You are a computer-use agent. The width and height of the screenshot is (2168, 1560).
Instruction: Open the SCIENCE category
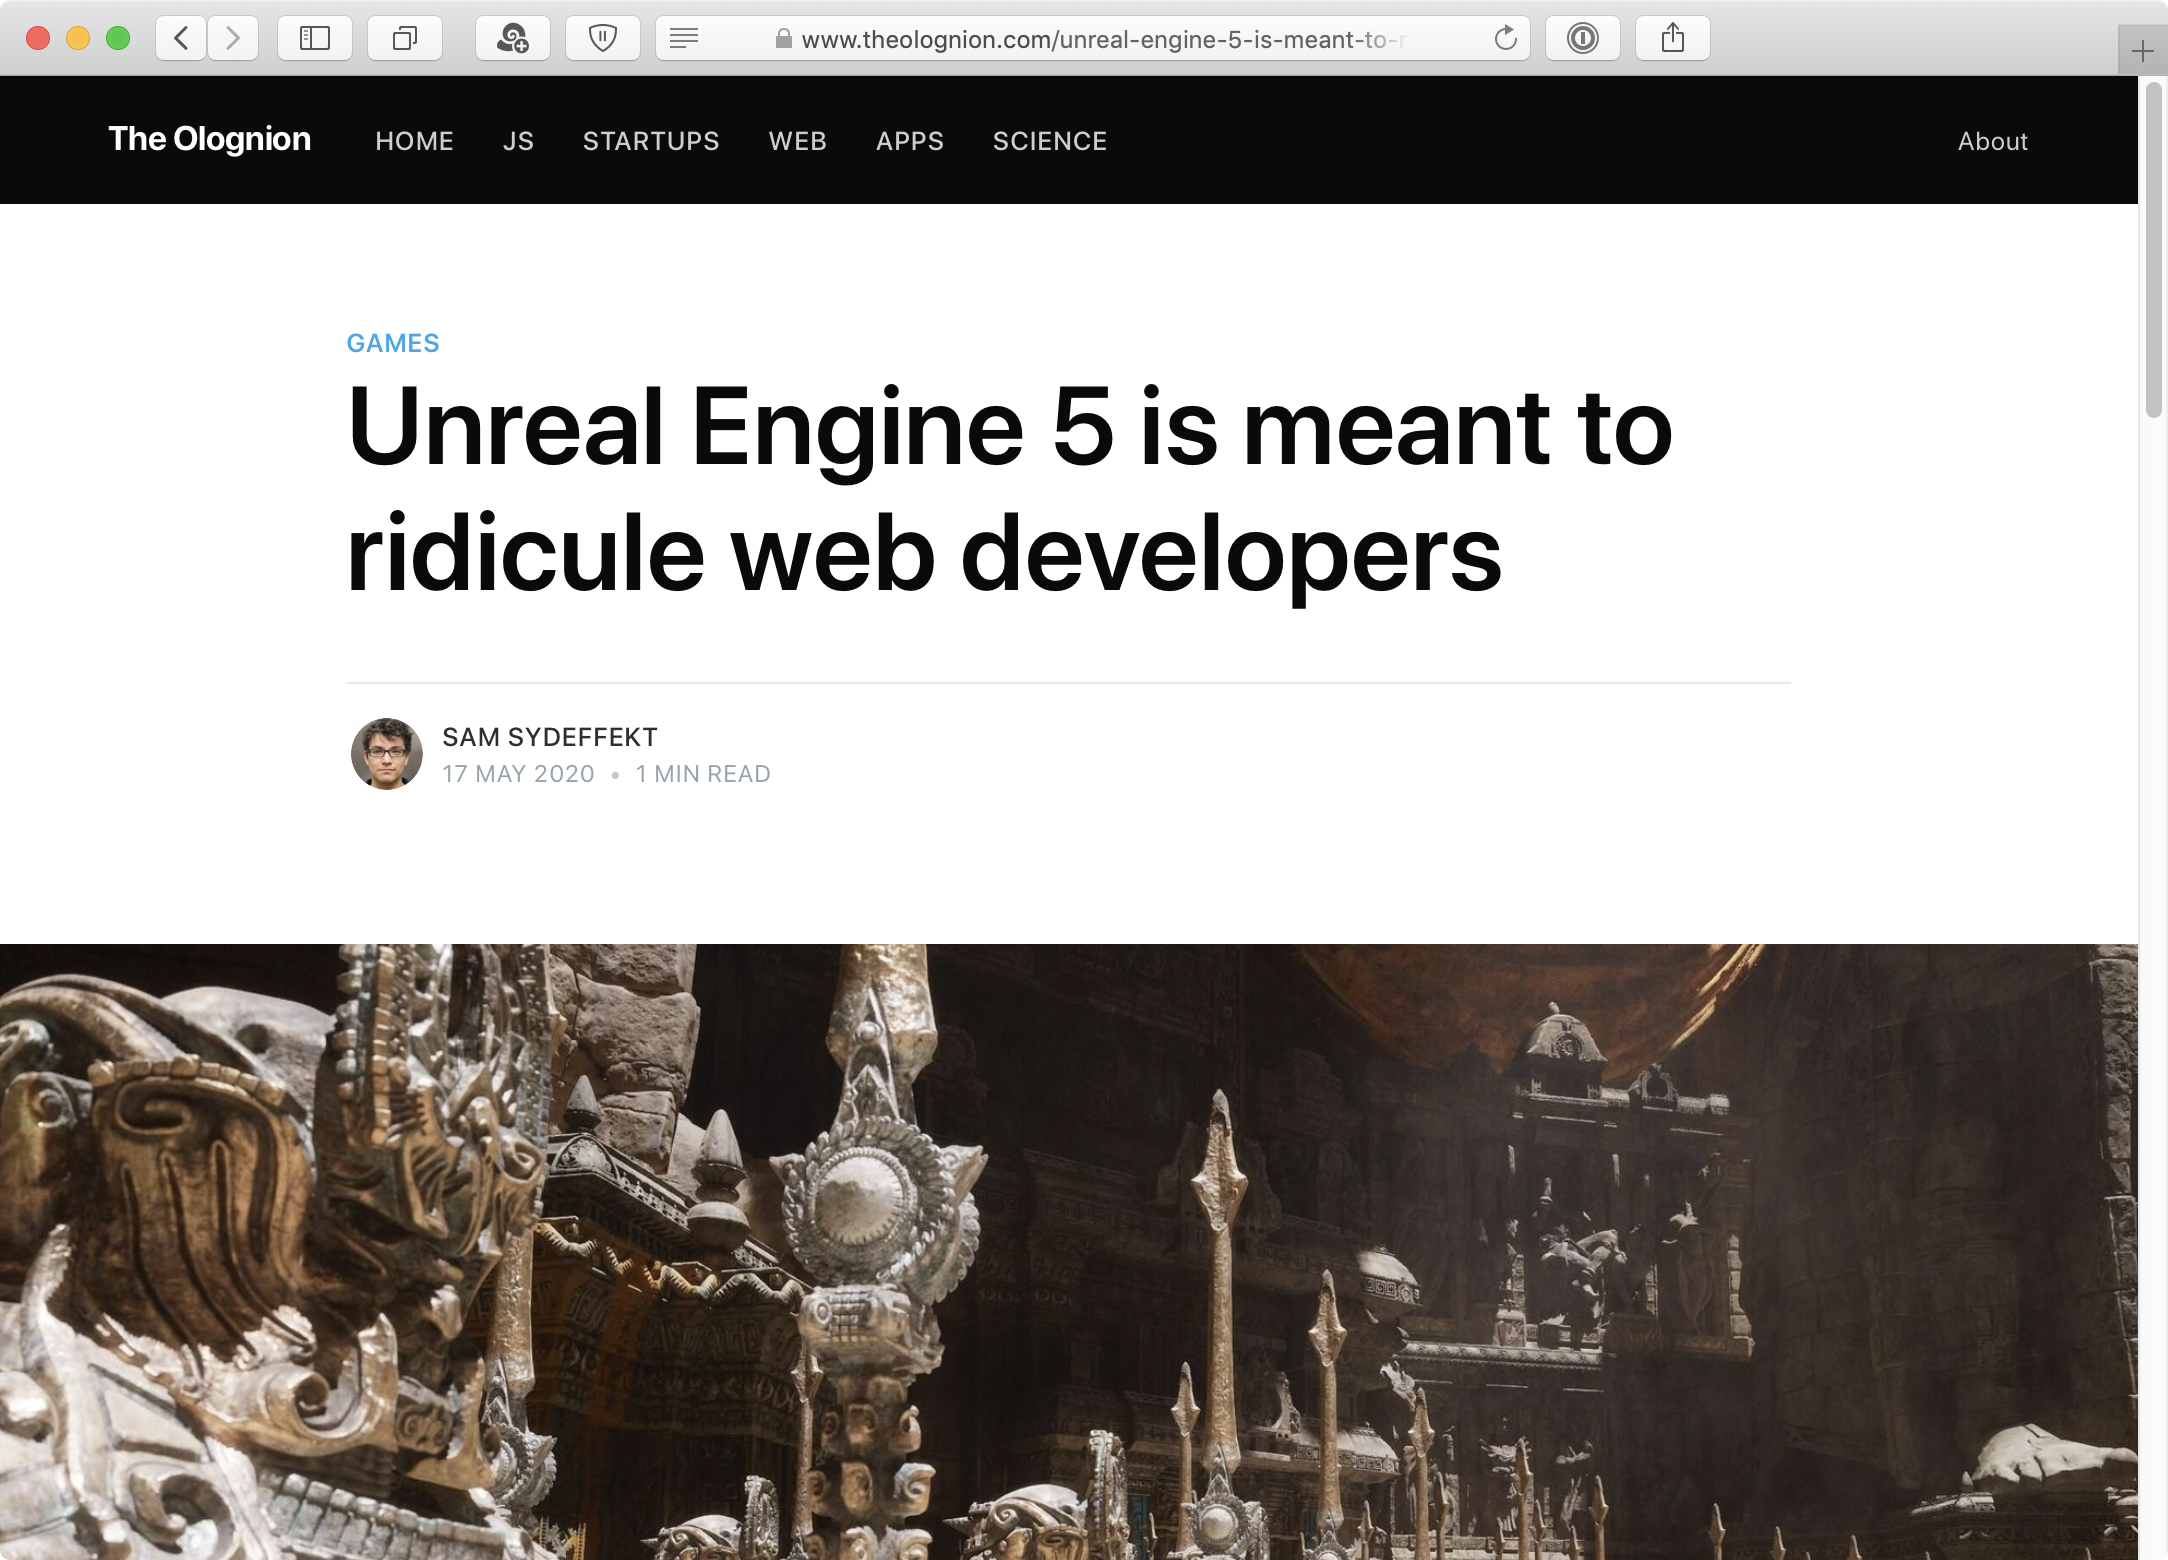(x=1049, y=141)
